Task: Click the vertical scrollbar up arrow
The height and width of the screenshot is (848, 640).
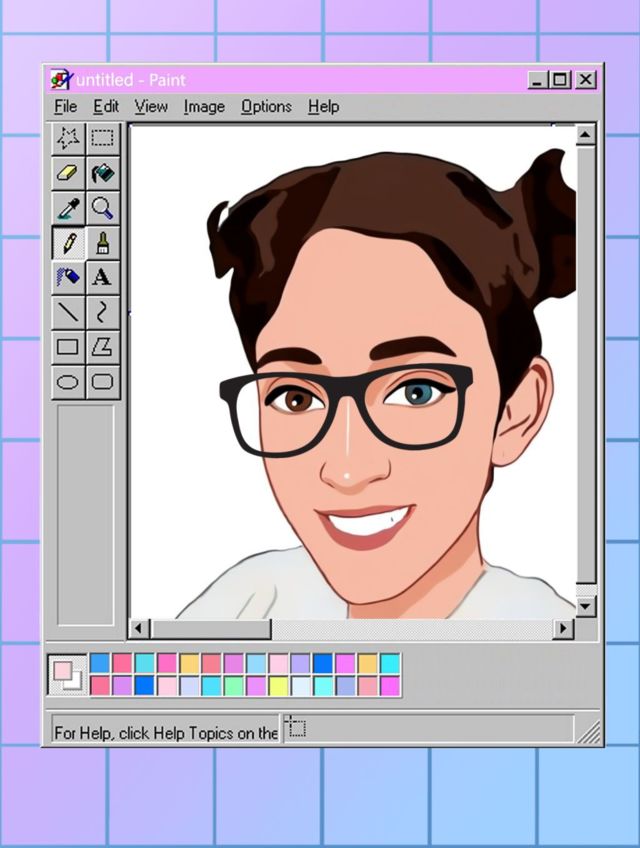Action: (585, 135)
